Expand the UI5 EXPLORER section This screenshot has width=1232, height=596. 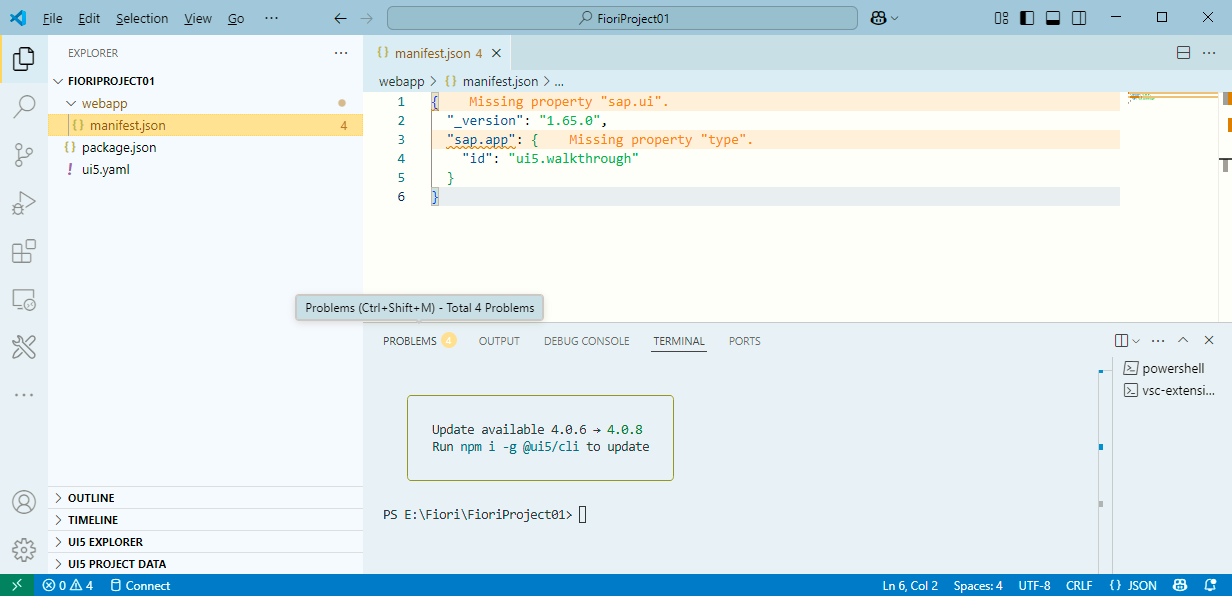pyautogui.click(x=205, y=542)
